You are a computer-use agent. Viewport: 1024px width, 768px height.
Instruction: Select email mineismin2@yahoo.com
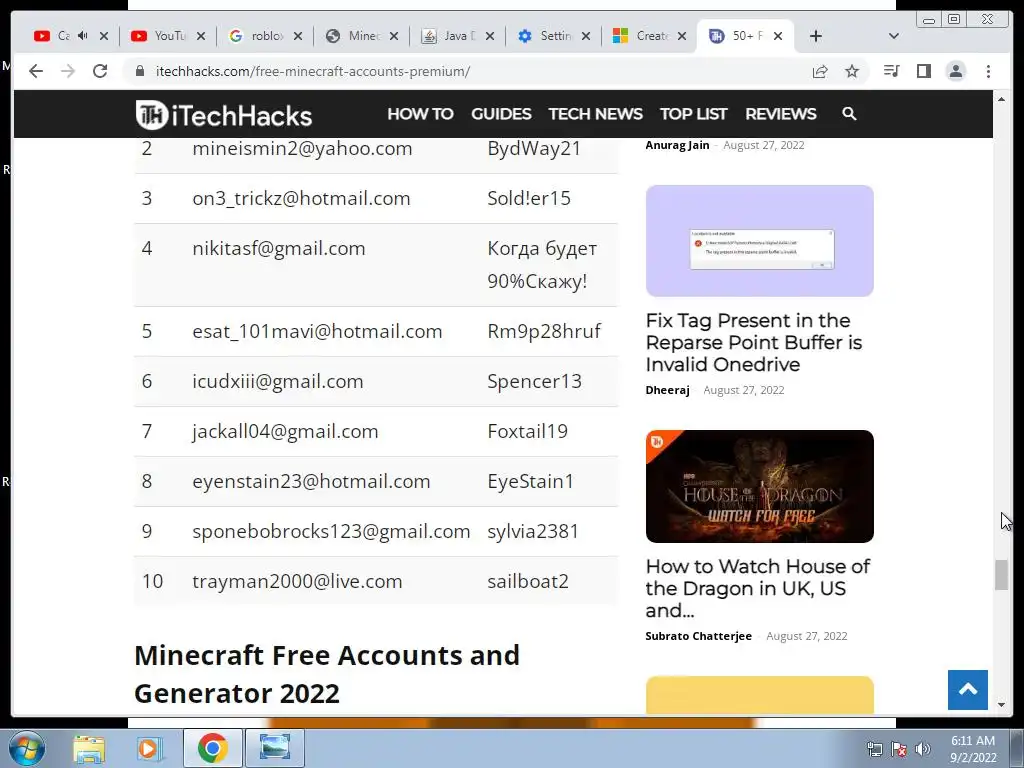coord(302,148)
